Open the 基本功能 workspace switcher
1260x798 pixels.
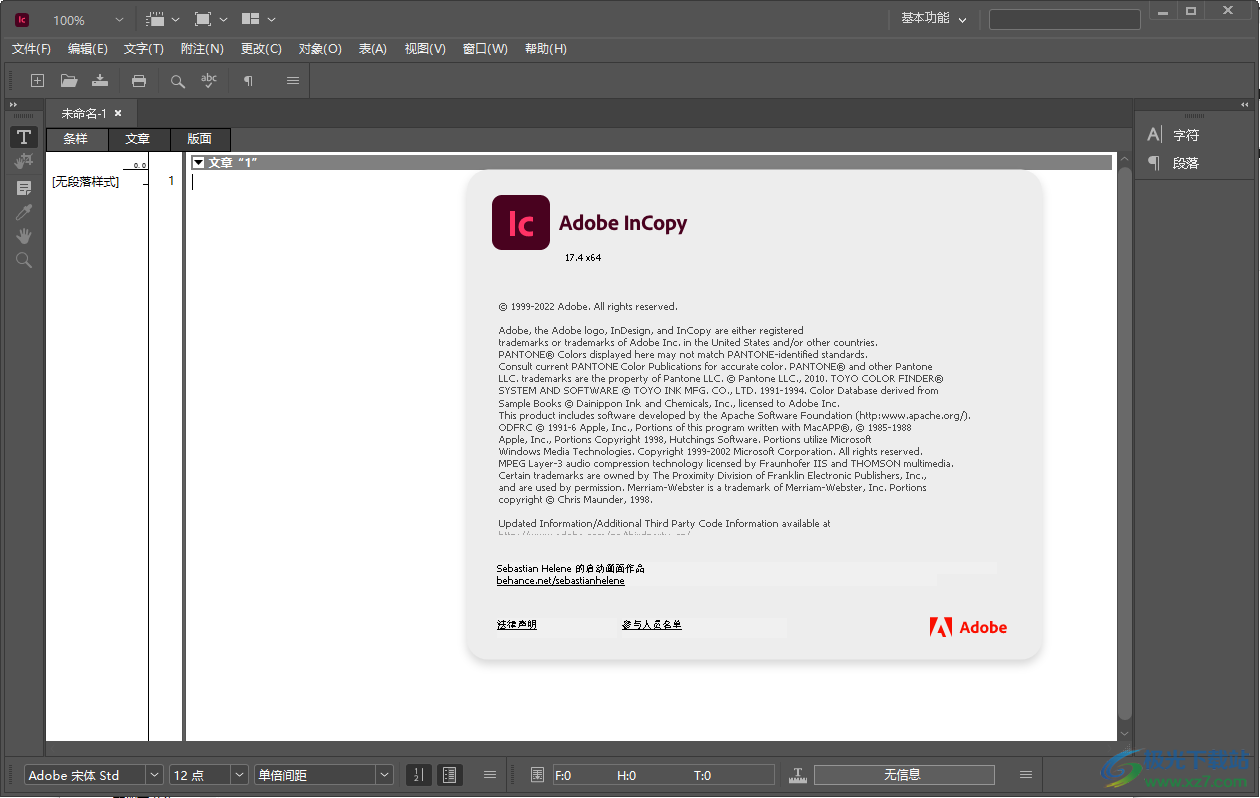(934, 18)
